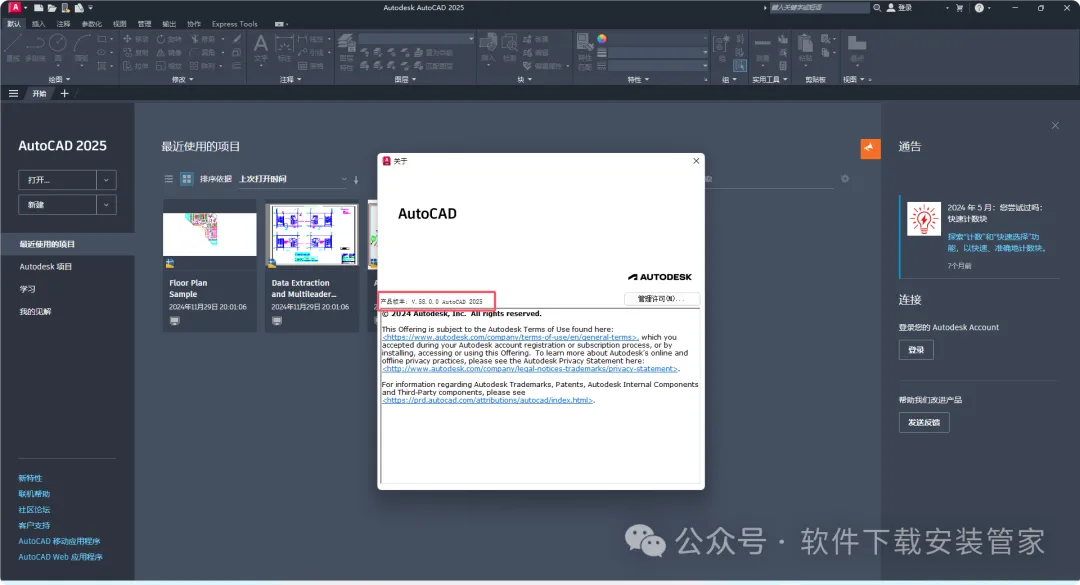Select the Trim tool

coord(203,39)
